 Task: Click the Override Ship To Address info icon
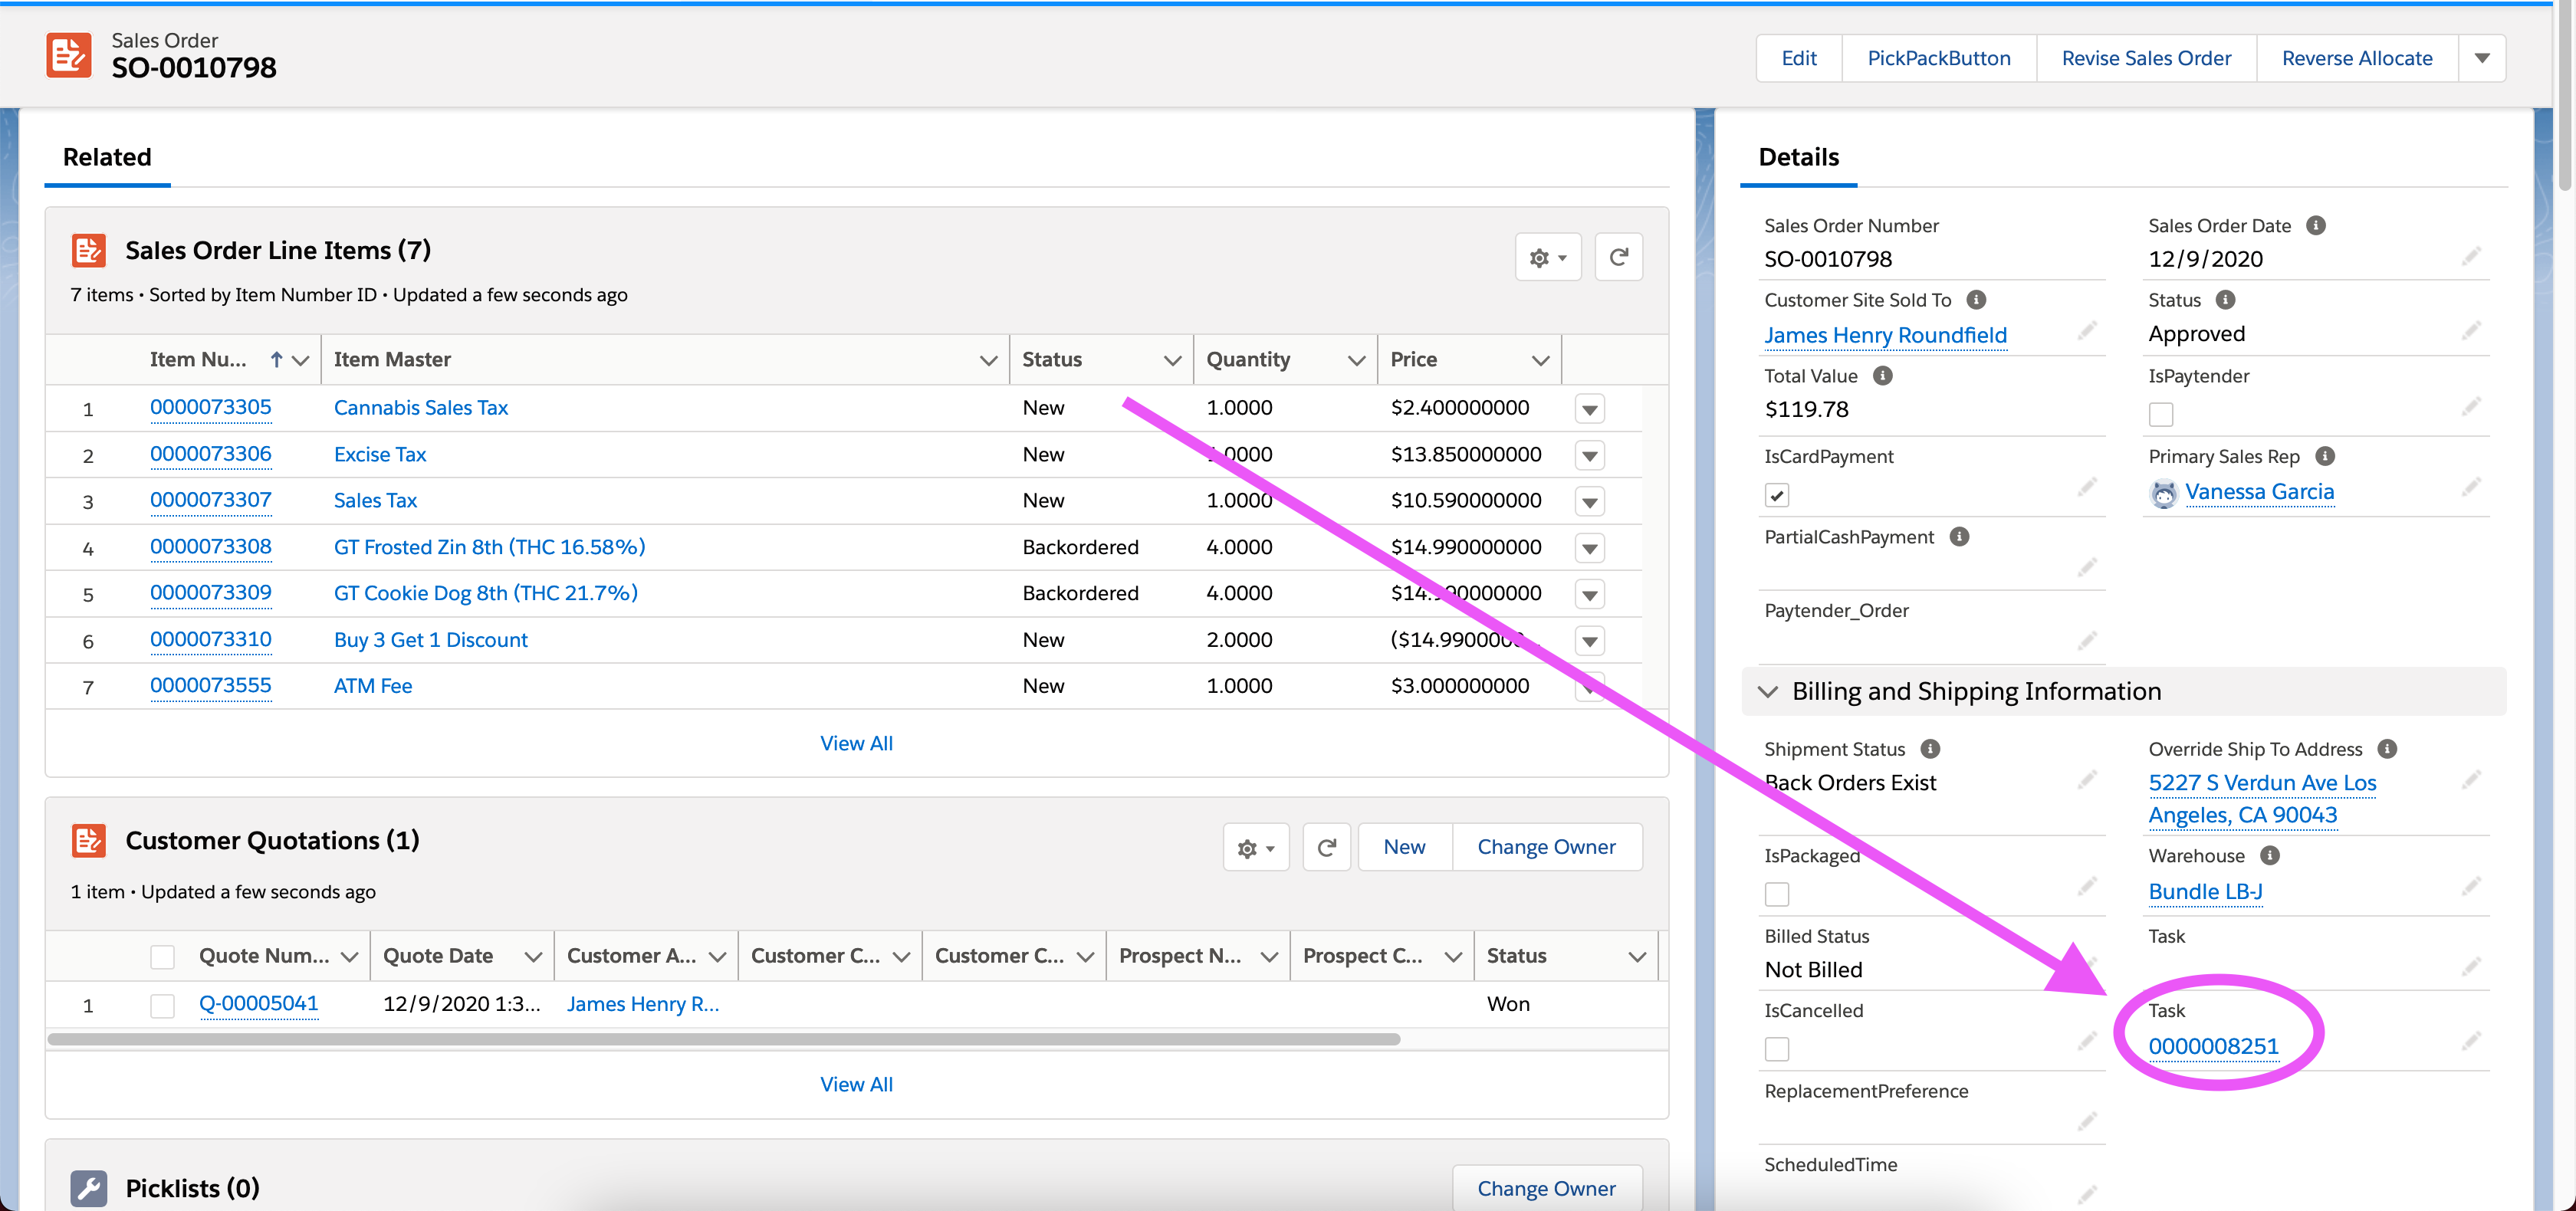tap(2387, 749)
